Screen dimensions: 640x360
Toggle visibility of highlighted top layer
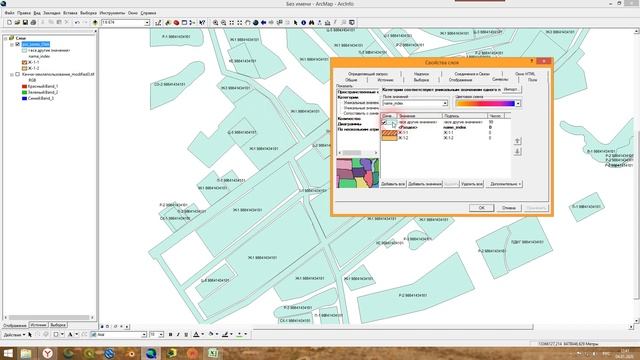(x=18, y=44)
